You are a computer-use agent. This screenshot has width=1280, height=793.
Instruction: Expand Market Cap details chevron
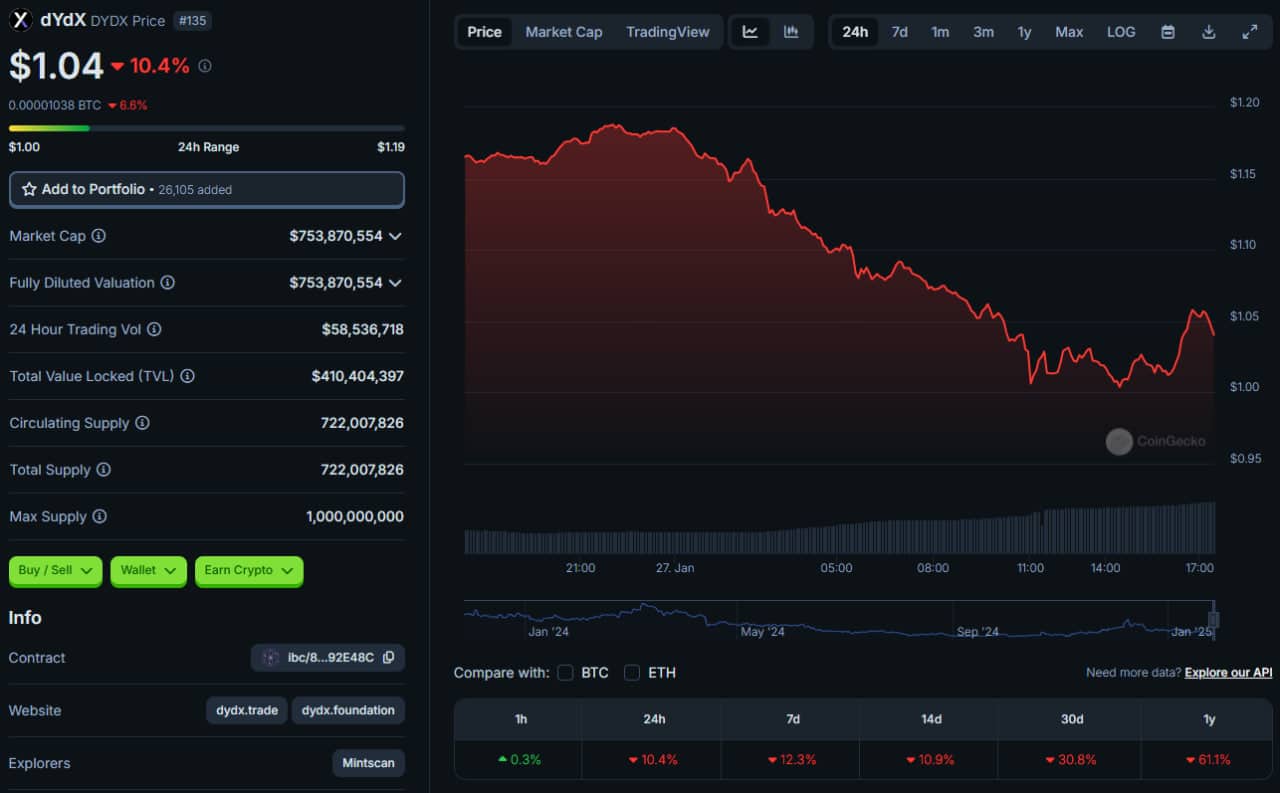[x=396, y=236]
